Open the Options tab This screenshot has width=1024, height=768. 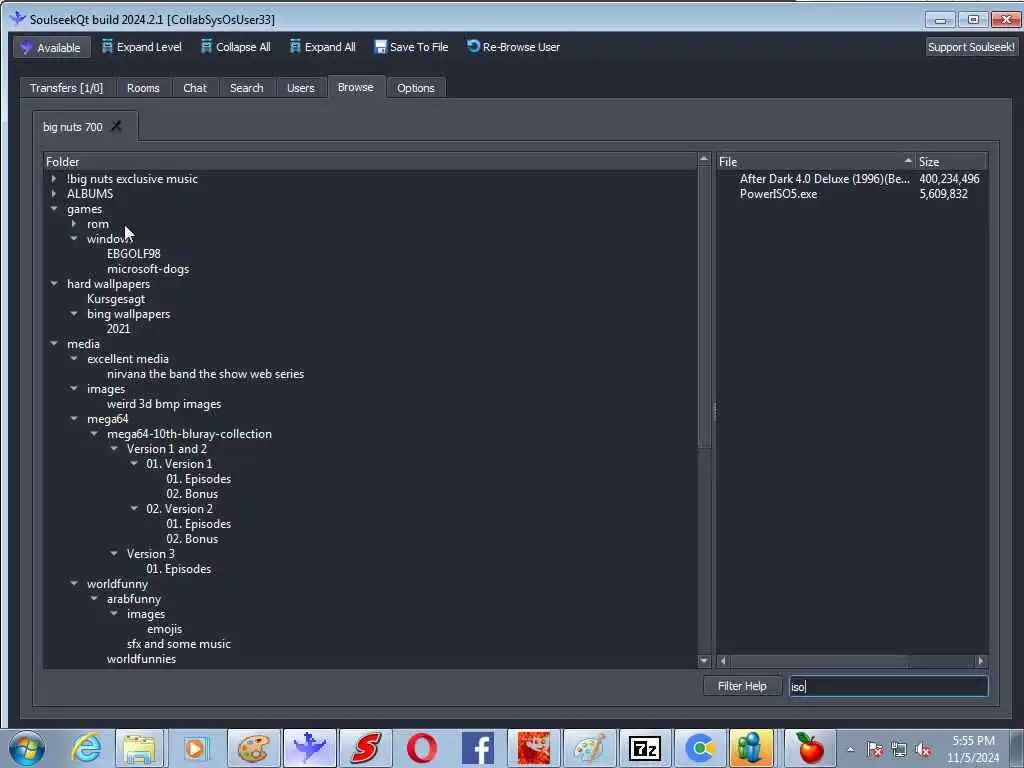(x=415, y=88)
